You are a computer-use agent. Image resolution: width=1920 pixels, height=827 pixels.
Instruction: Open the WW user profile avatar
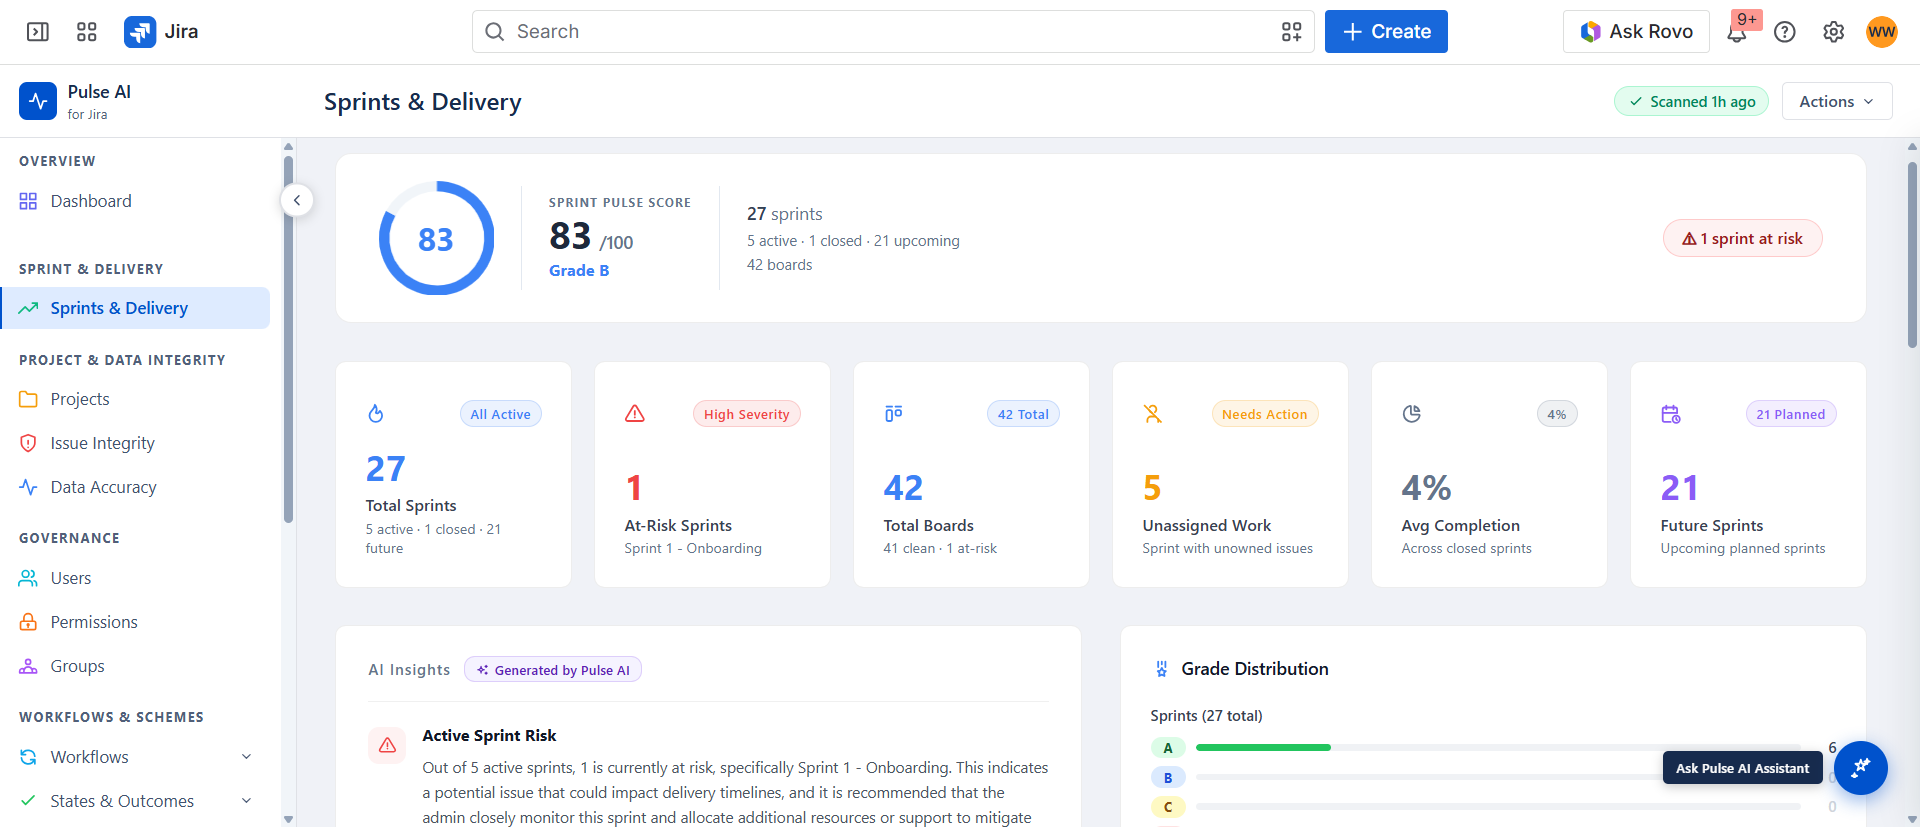click(1882, 32)
